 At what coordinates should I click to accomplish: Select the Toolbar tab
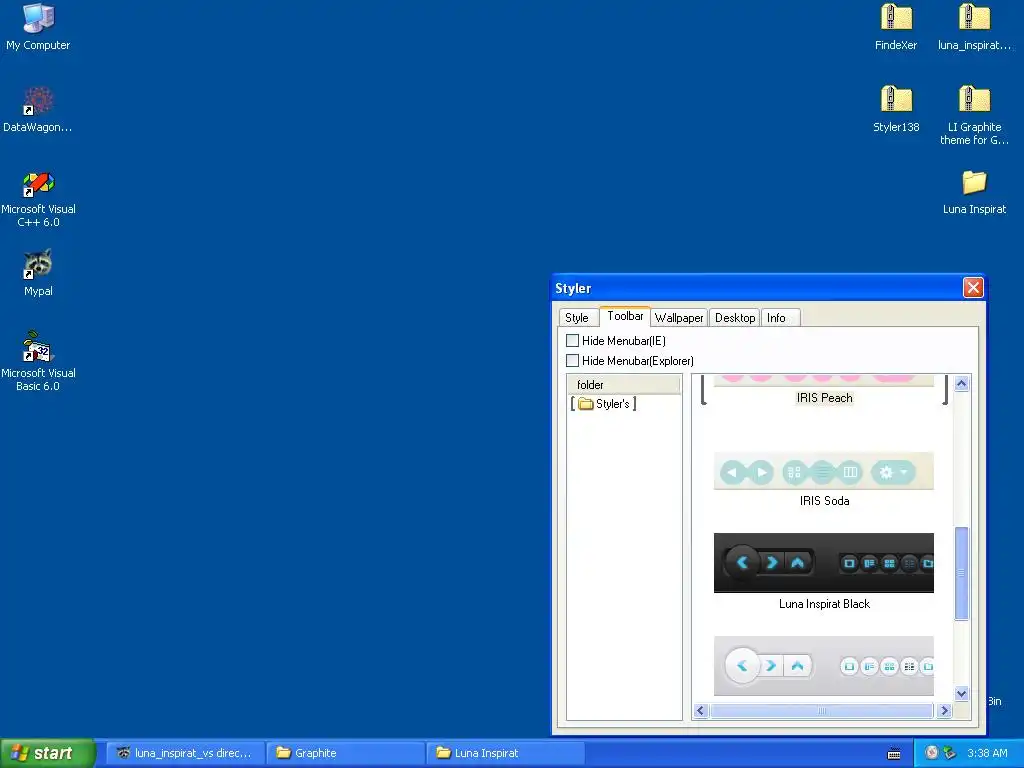click(x=625, y=316)
